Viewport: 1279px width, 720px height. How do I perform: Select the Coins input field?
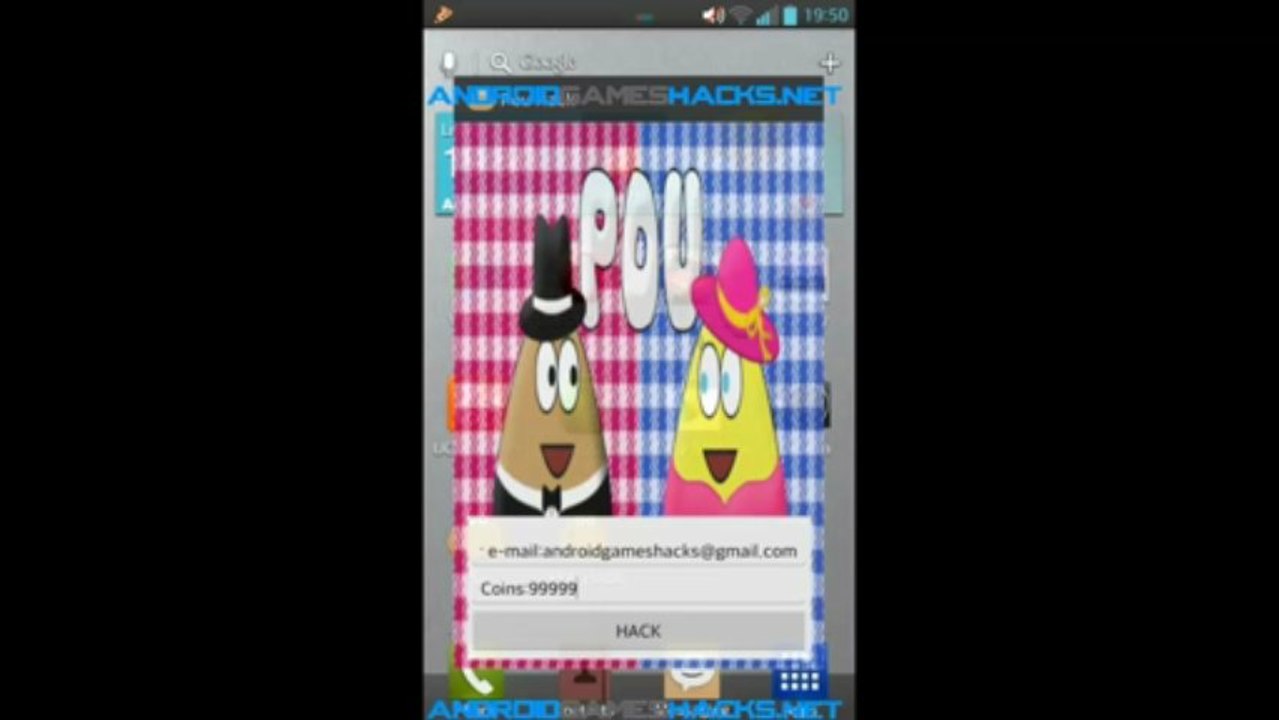pyautogui.click(x=638, y=589)
